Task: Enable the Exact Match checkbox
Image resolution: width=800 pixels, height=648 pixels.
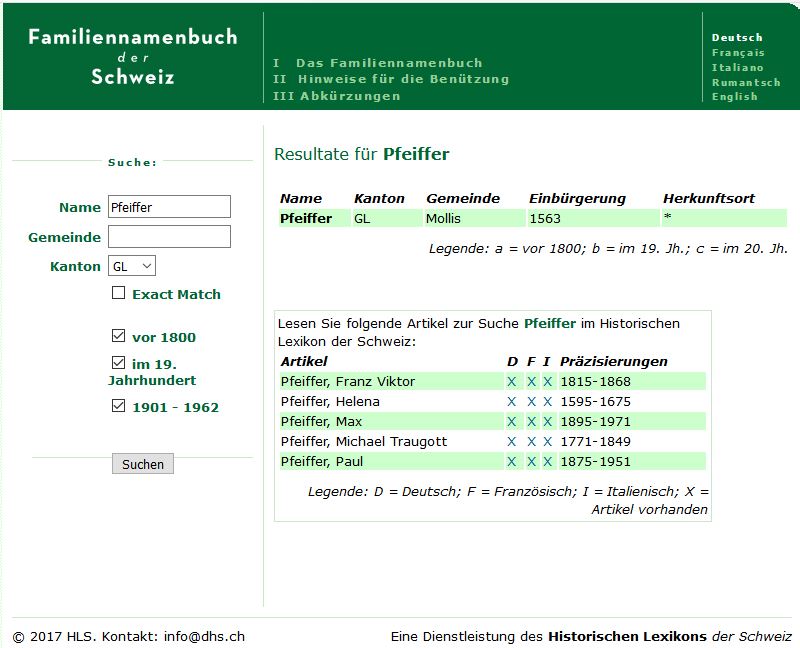Action: click(x=118, y=293)
